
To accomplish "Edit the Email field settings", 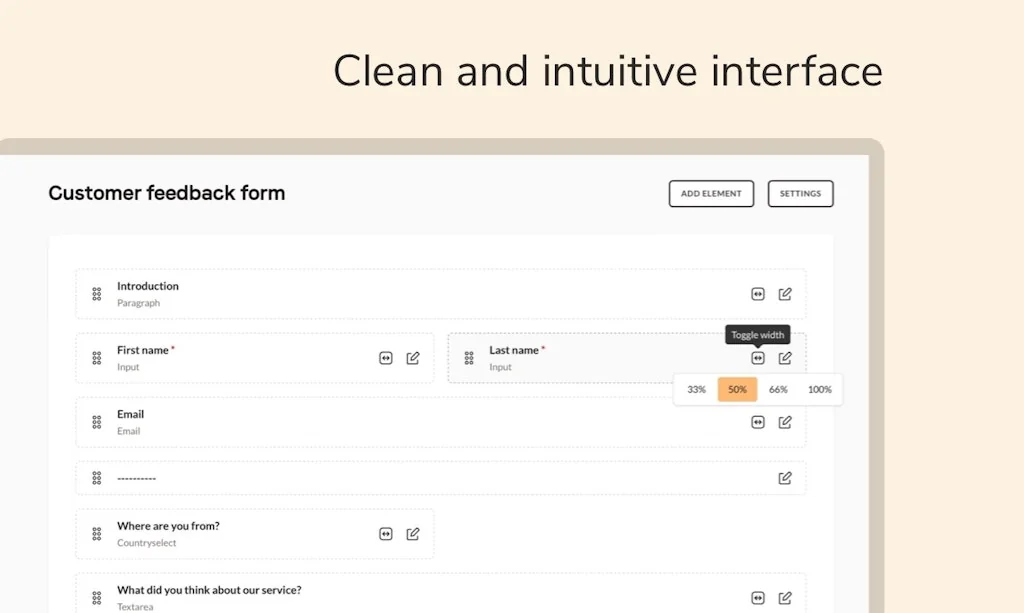I will pyautogui.click(x=785, y=422).
